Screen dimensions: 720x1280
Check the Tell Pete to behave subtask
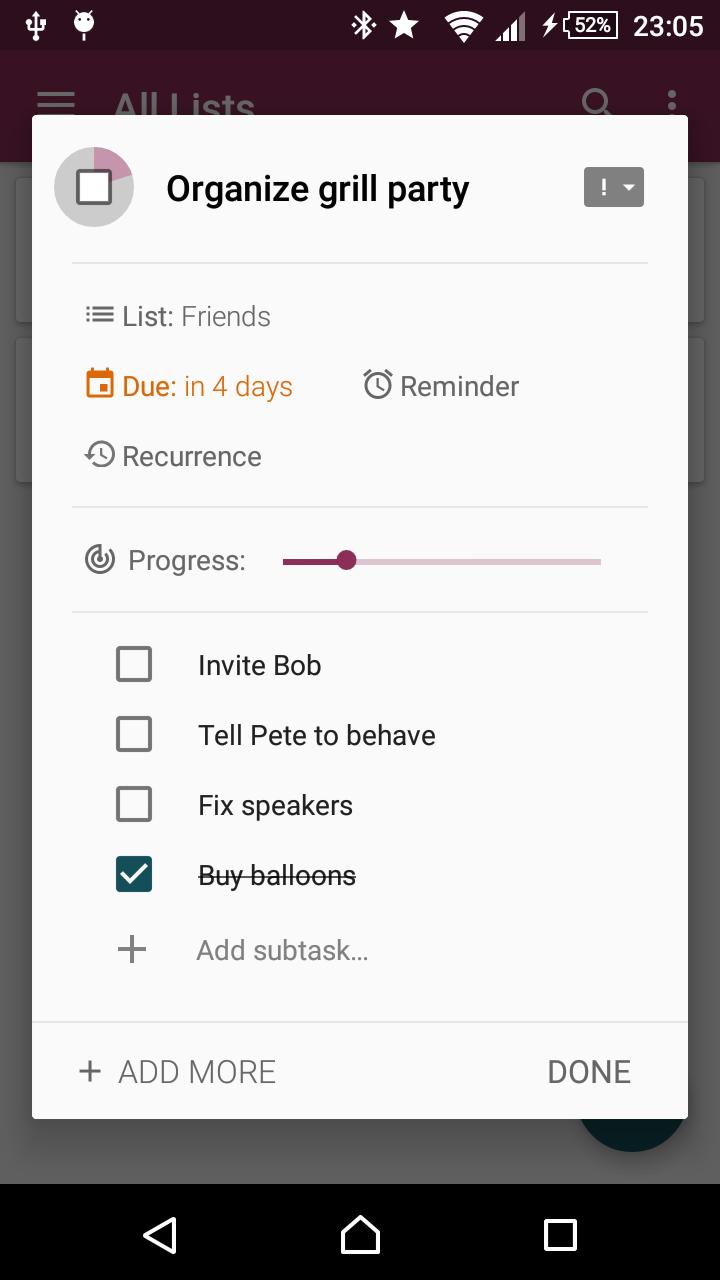point(134,734)
